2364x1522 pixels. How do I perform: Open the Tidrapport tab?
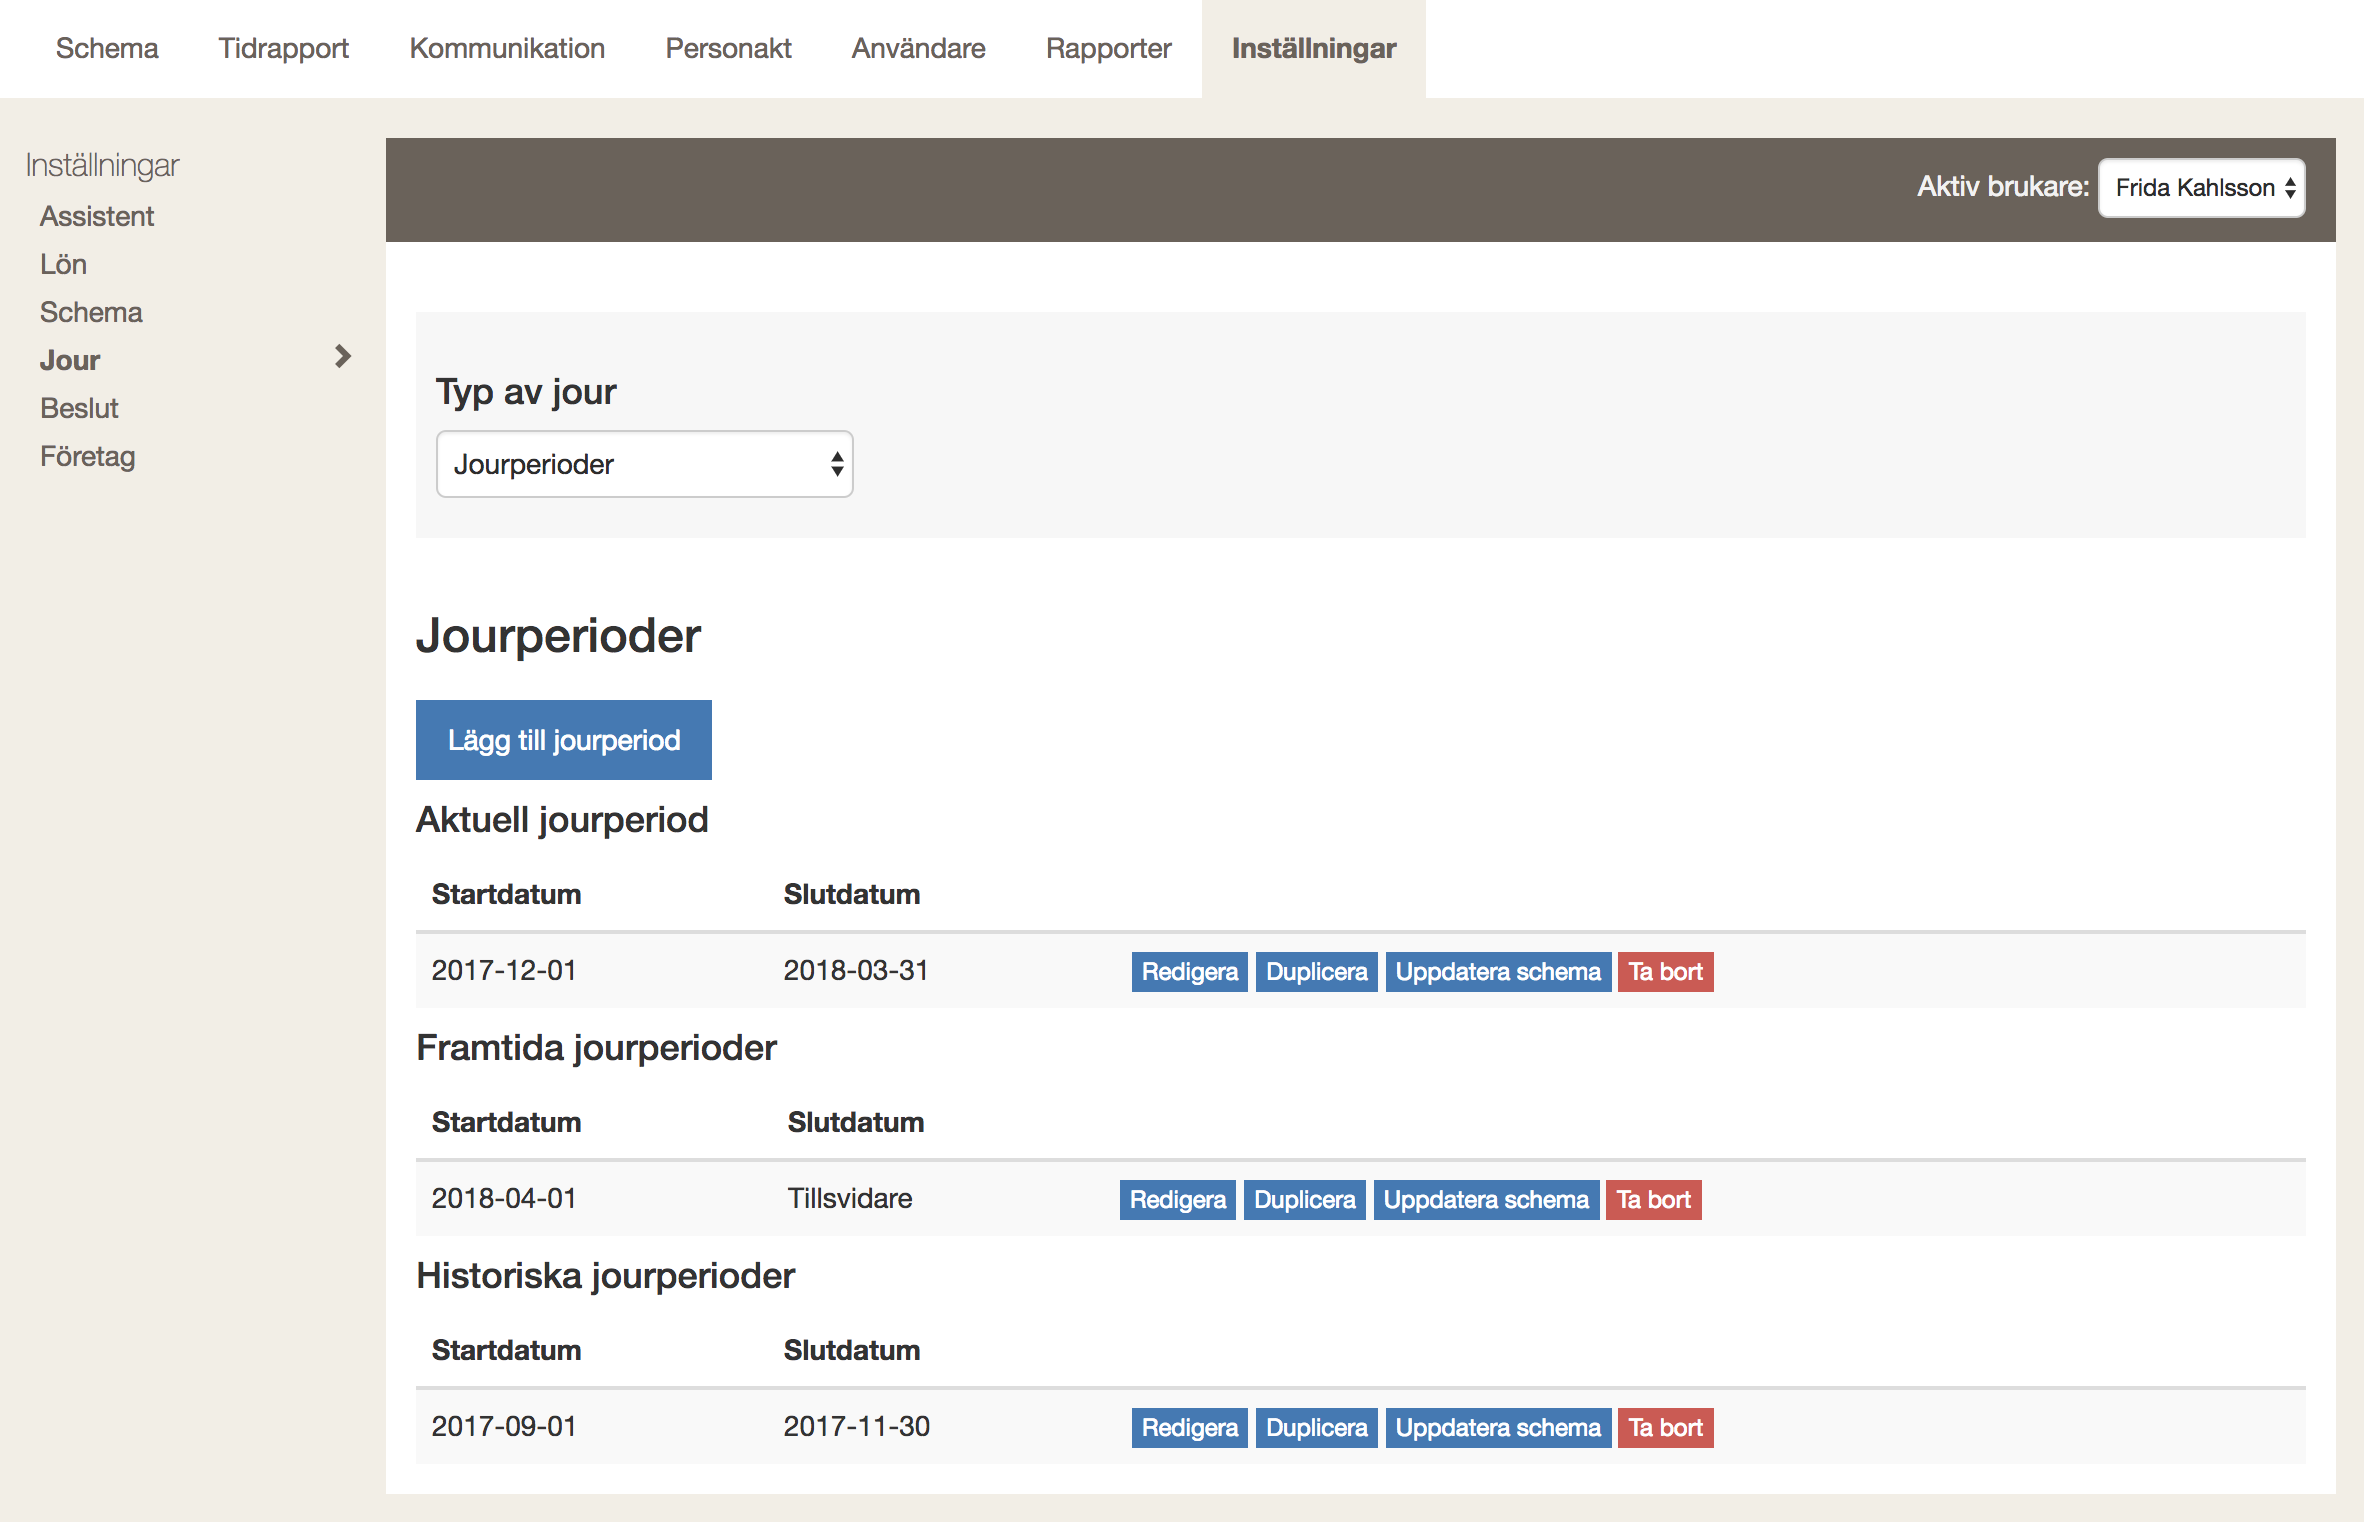tap(283, 48)
